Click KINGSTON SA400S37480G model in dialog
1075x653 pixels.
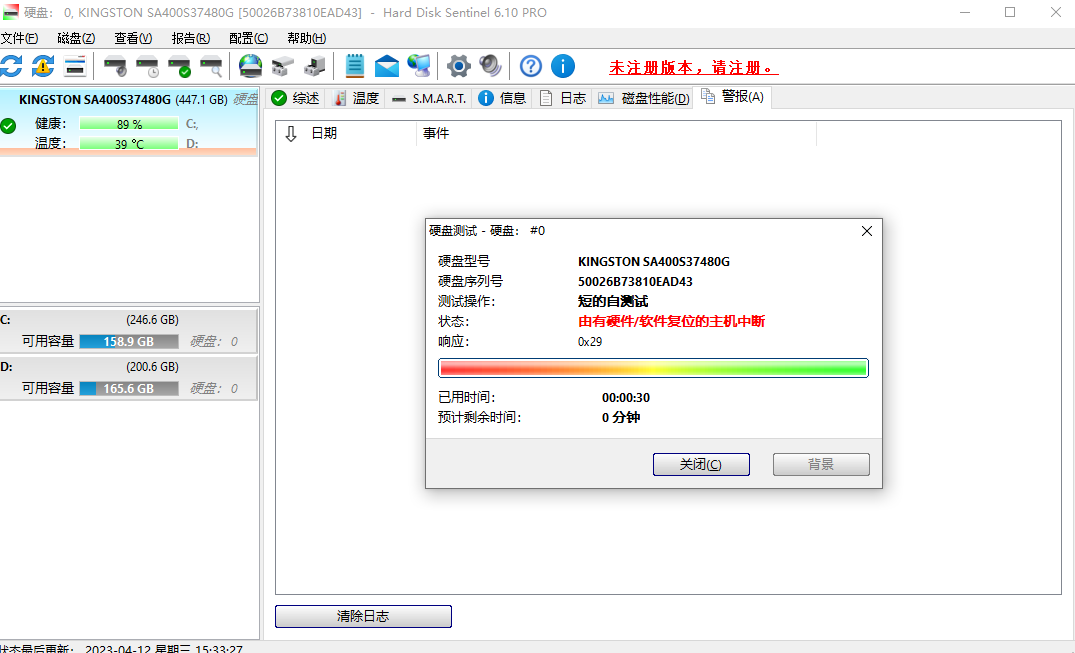click(653, 261)
